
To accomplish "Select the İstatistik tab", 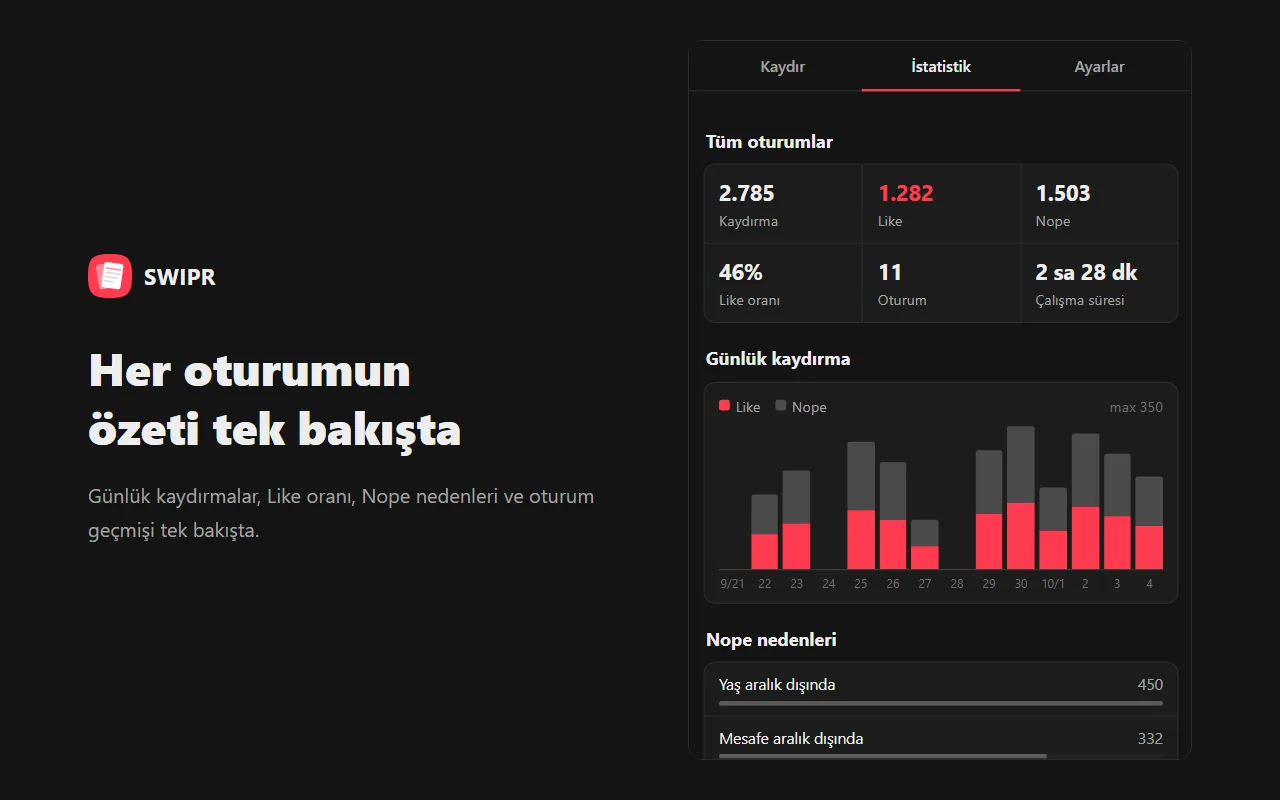I will point(941,67).
